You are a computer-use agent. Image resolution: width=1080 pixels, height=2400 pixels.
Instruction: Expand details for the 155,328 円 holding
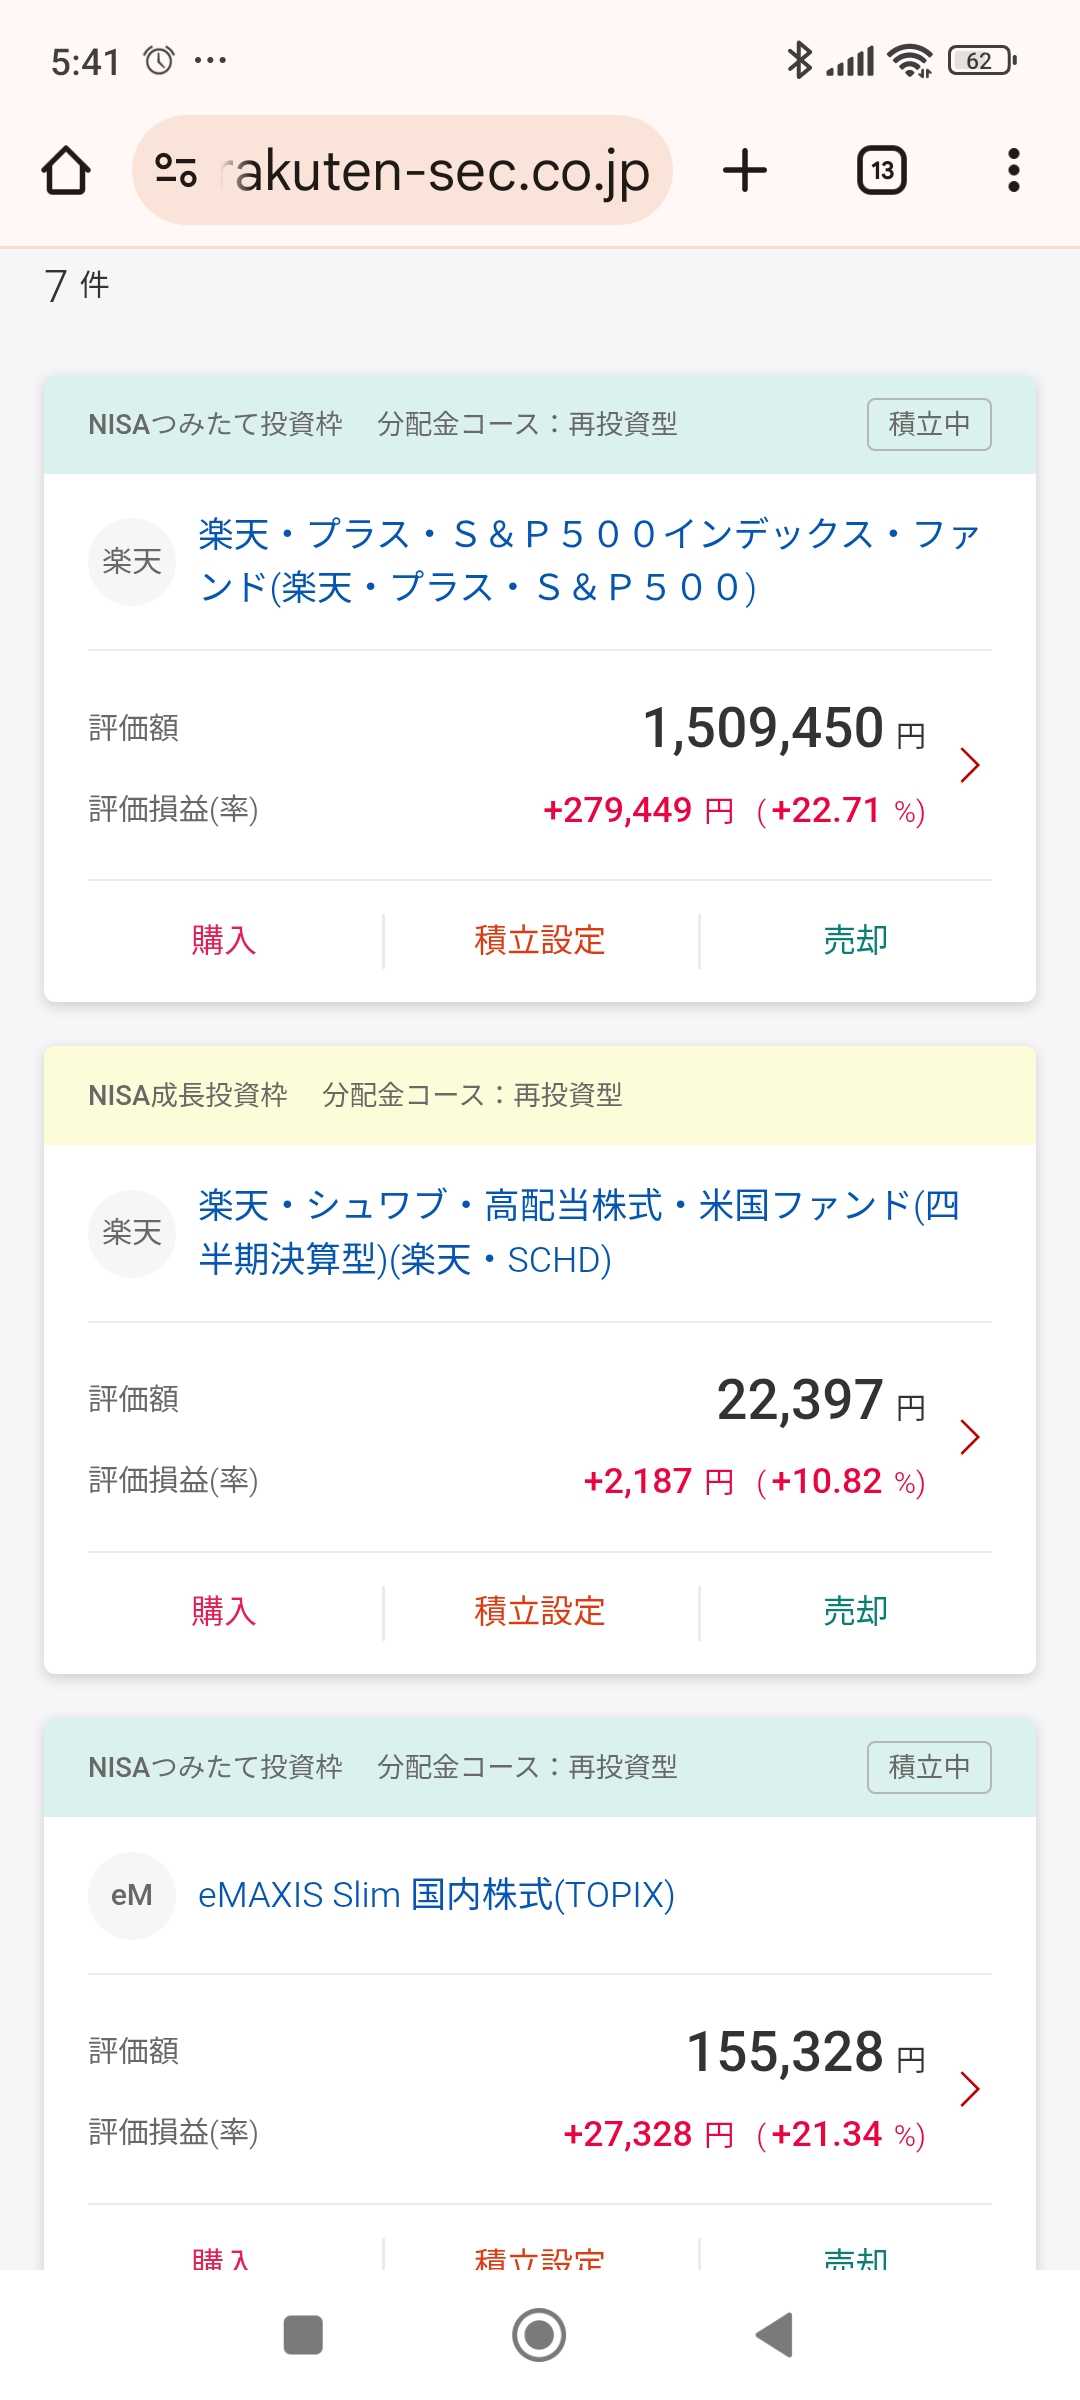coord(969,2089)
